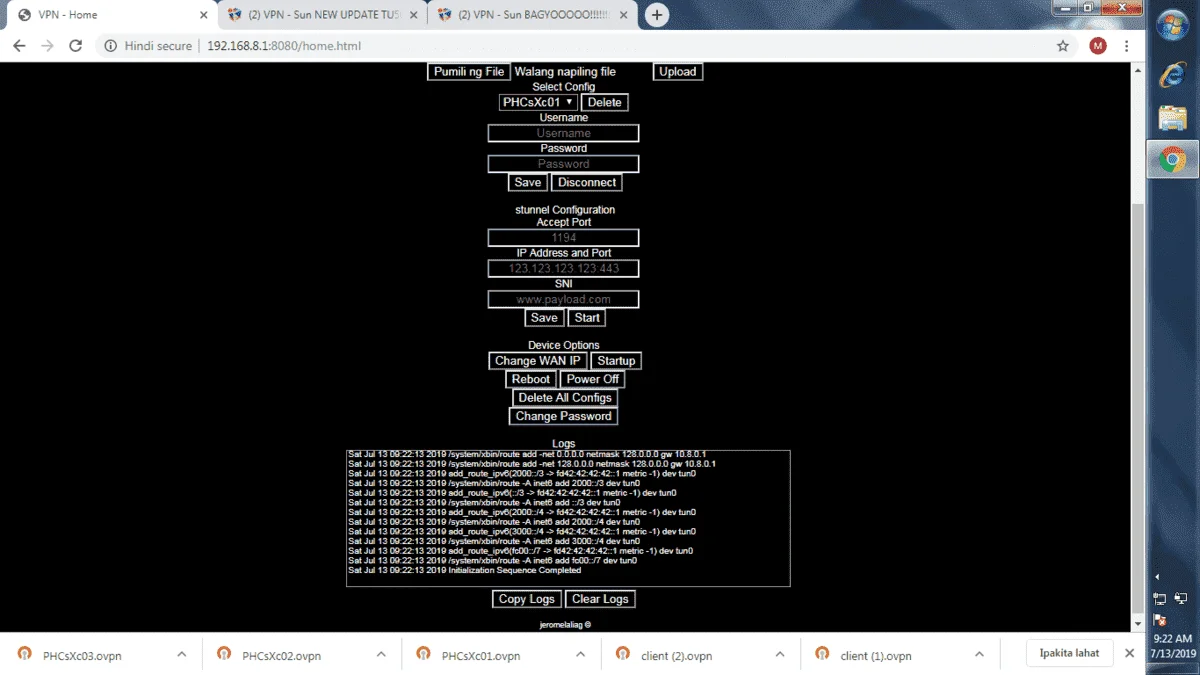This screenshot has width=1200, height=675.
Task: Open Internet Explorer from taskbar
Action: click(x=1172, y=75)
